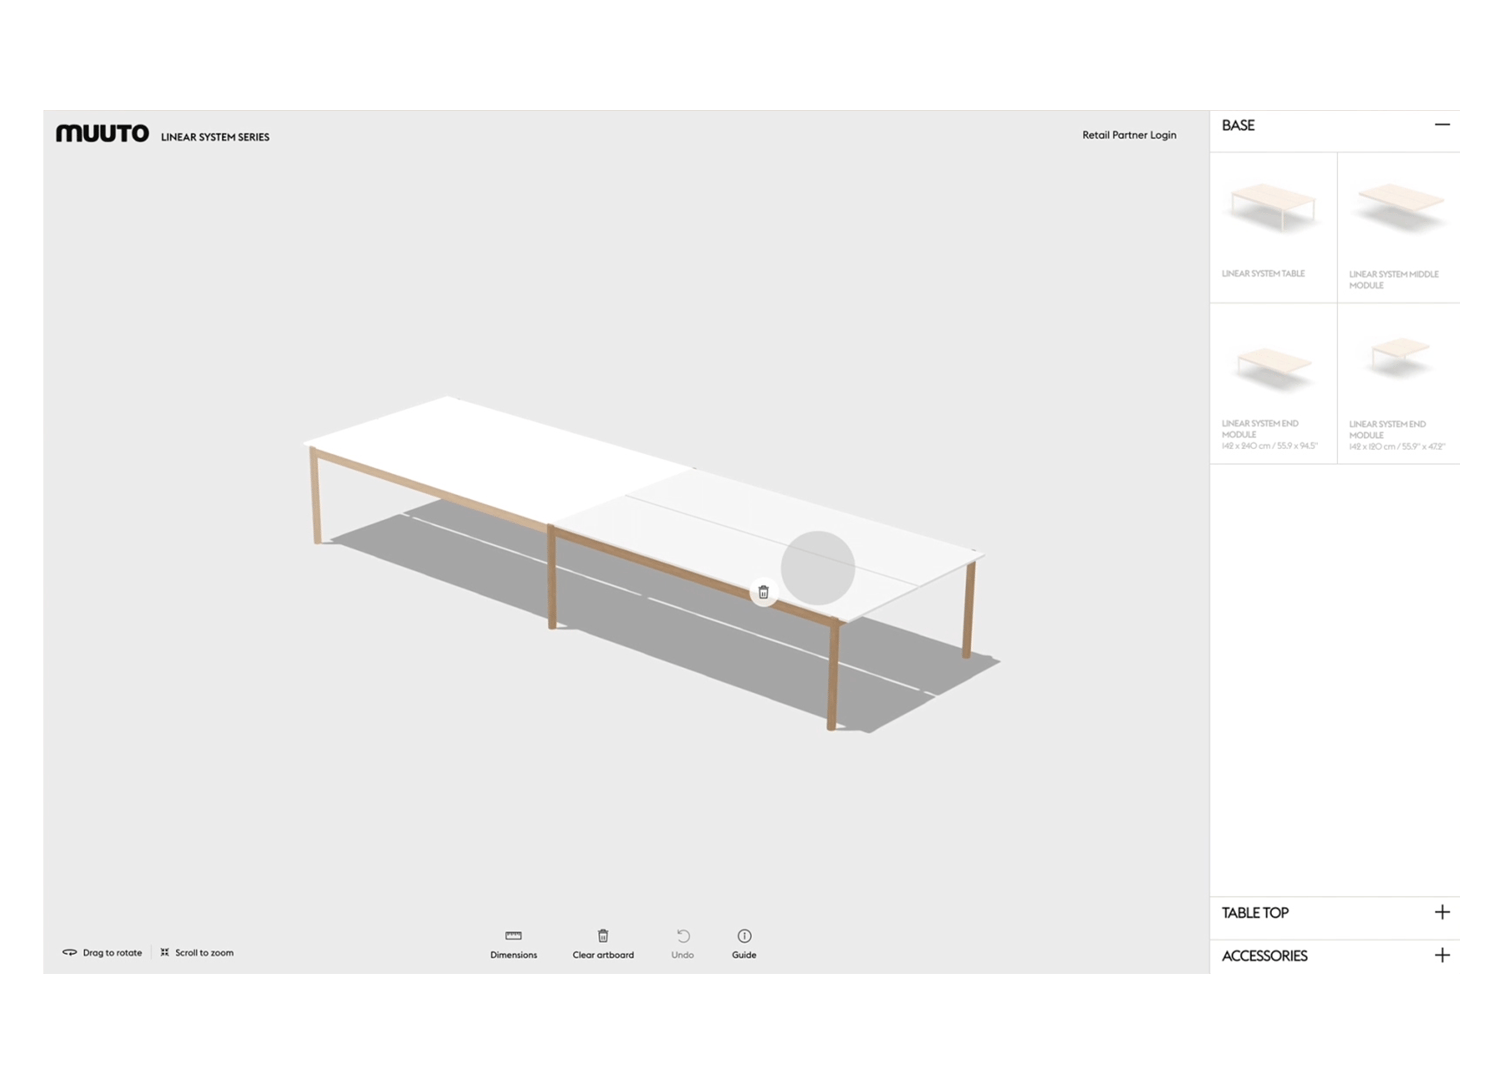Collapse the BASE section with minus icon
Image resolution: width=1500 pixels, height=1071 pixels.
tap(1442, 125)
